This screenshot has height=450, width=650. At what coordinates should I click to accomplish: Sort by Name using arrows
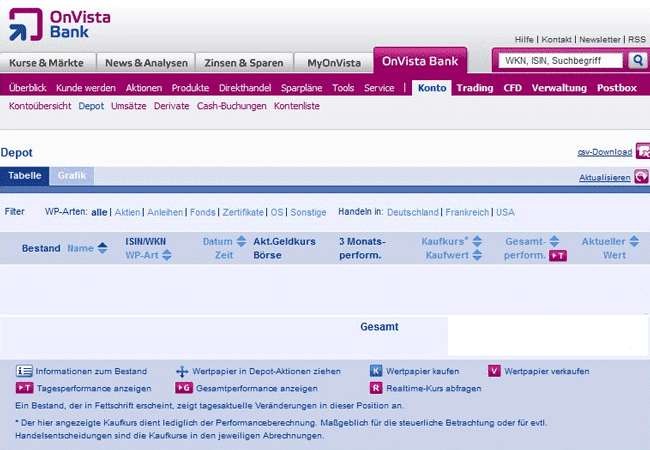pyautogui.click(x=102, y=248)
